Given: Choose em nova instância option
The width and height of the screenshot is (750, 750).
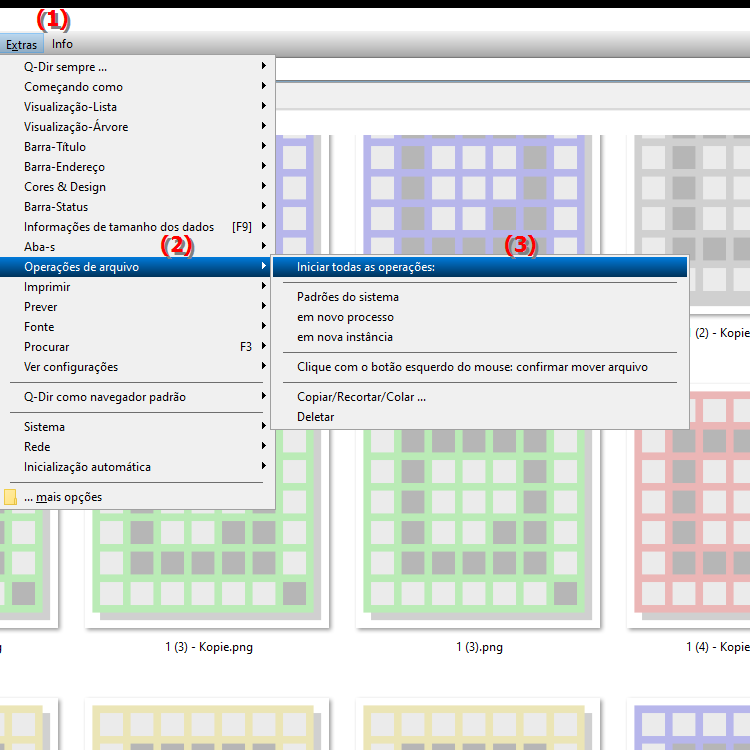Looking at the screenshot, I should tap(345, 337).
